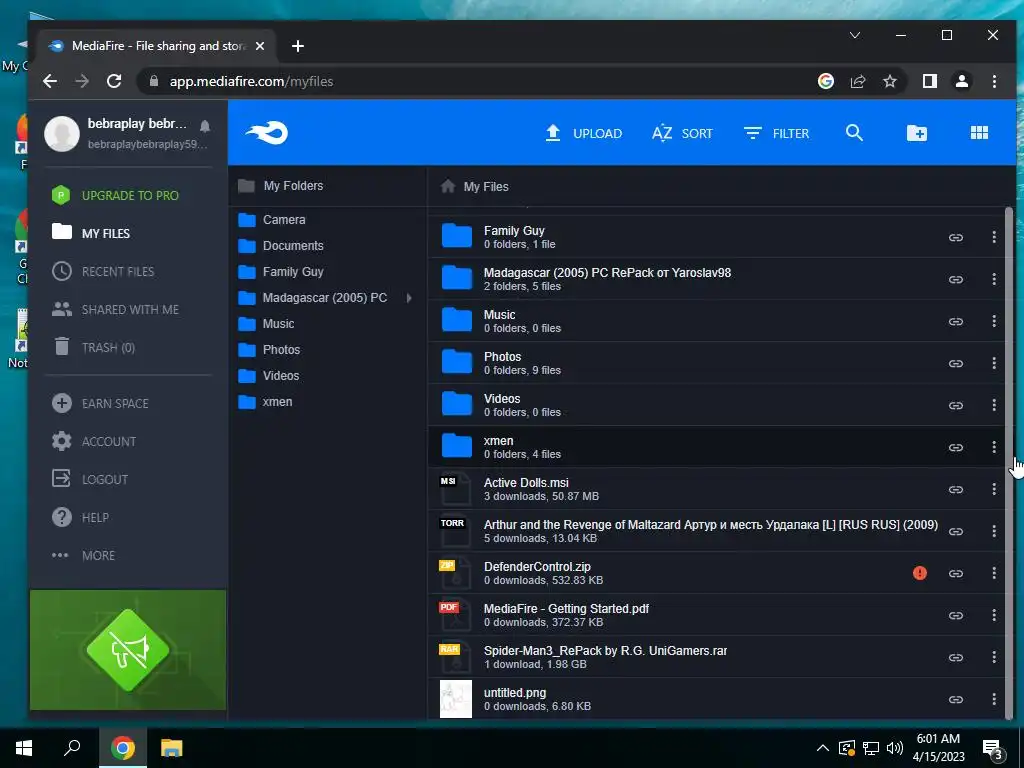
Task: Click the My Folders header
Action: click(281, 185)
